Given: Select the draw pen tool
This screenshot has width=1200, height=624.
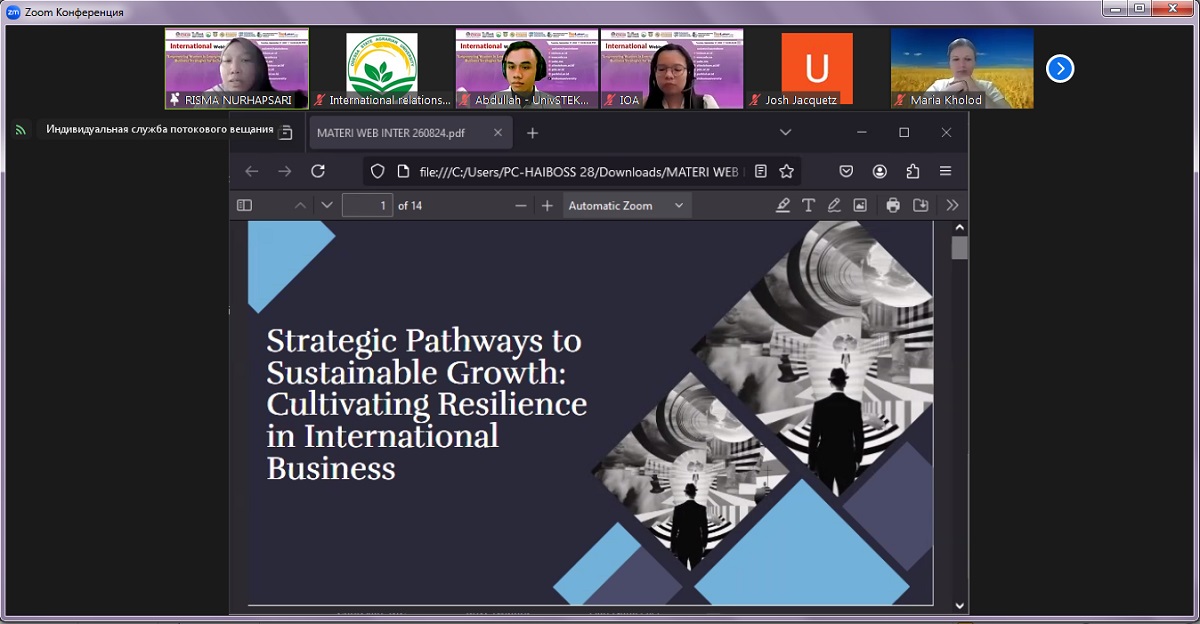Looking at the screenshot, I should [x=834, y=205].
